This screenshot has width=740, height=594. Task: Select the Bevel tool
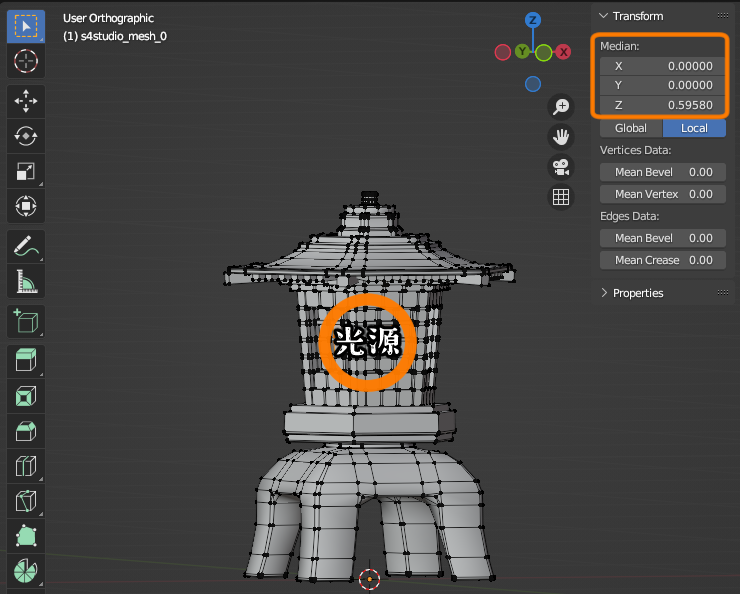(x=26, y=431)
